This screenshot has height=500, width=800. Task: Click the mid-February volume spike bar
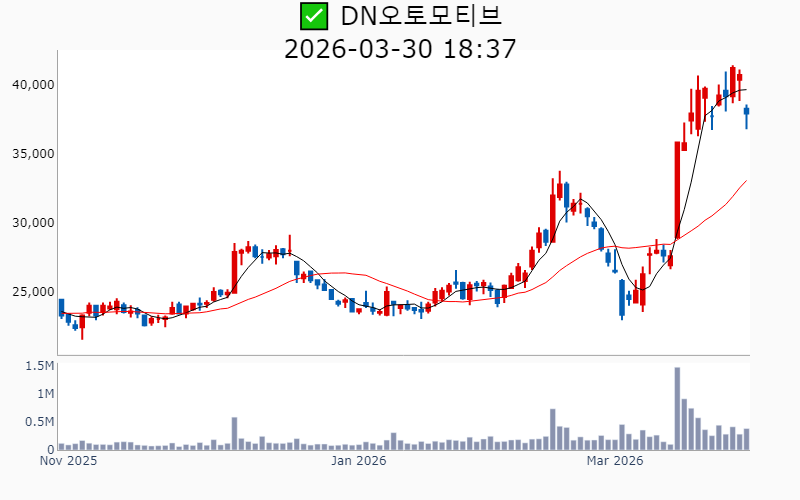pyautogui.click(x=552, y=430)
